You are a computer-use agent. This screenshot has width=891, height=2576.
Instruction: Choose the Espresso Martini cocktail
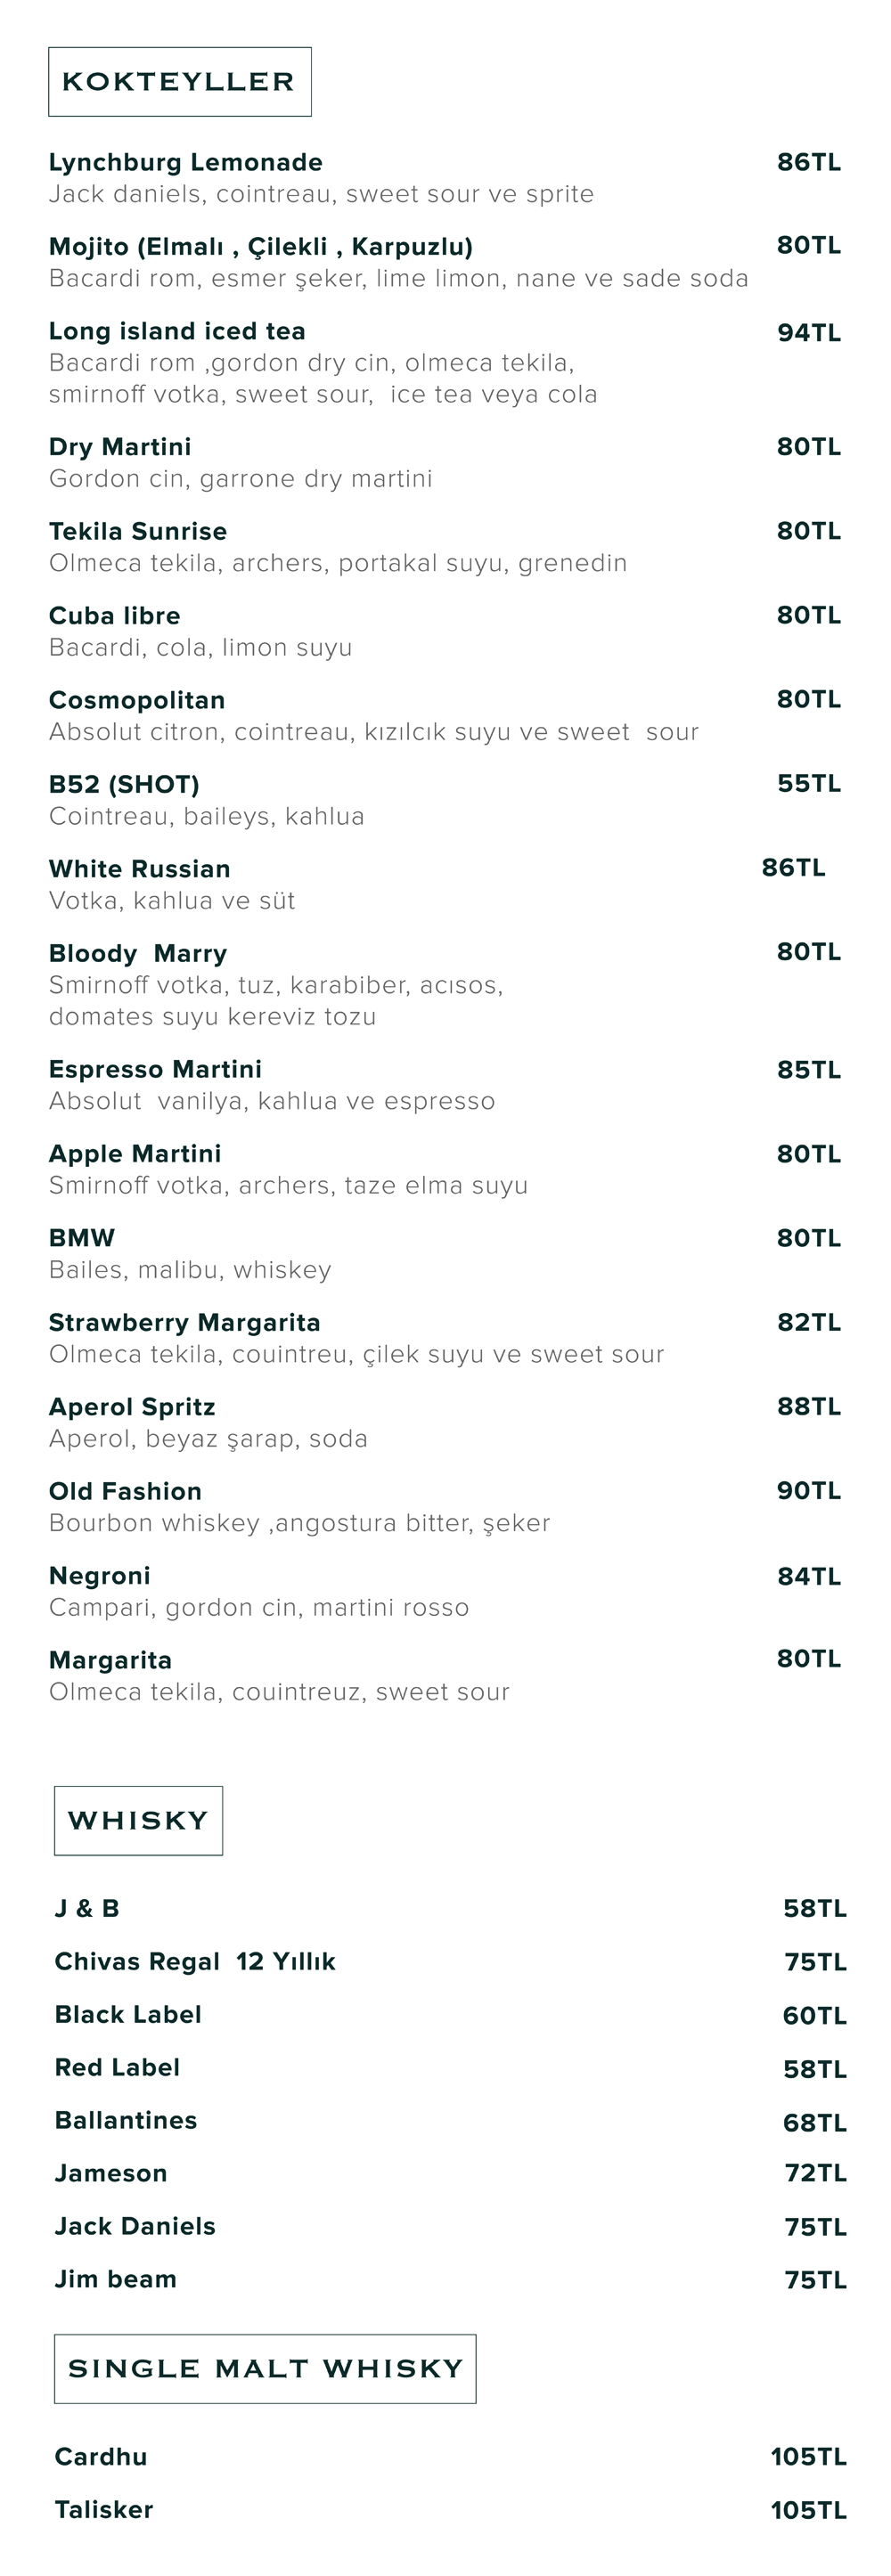[x=155, y=1069]
